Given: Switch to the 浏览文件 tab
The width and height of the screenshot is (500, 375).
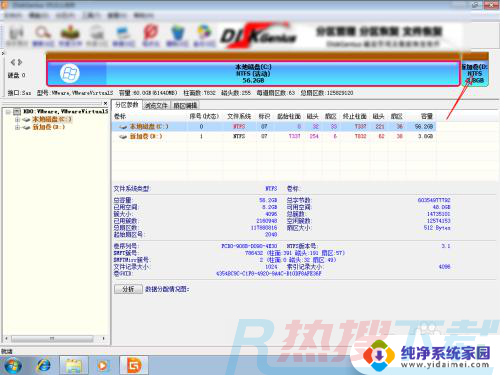Looking at the screenshot, I should 156,106.
